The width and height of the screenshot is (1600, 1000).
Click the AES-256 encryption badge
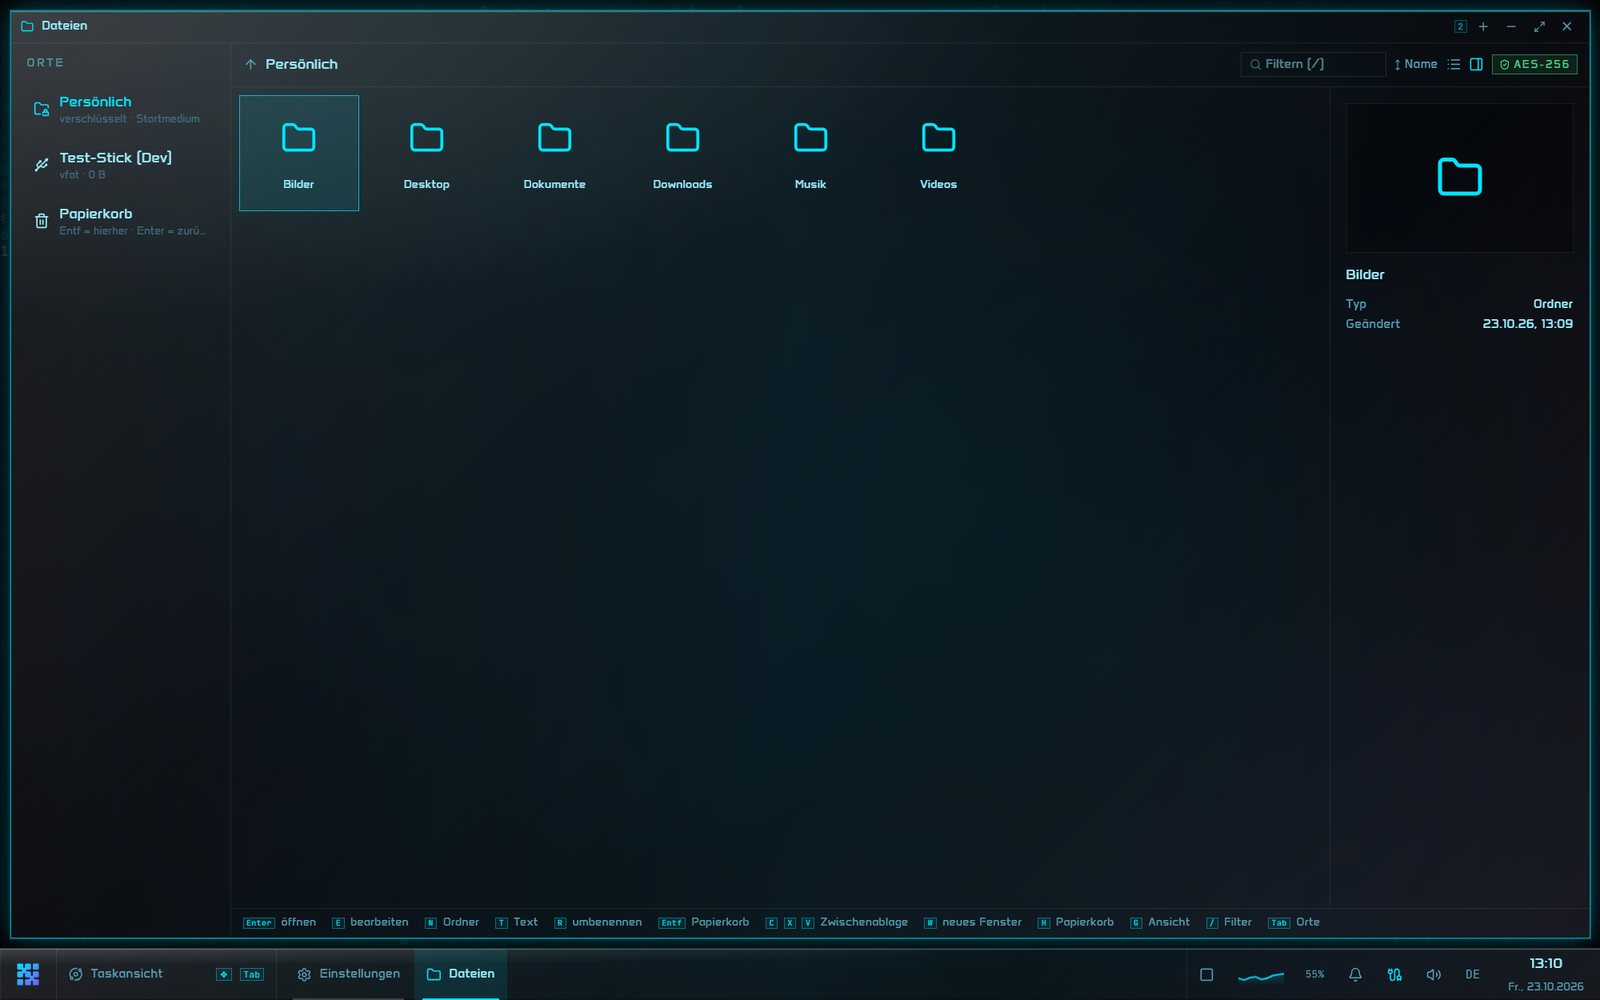click(x=1535, y=64)
